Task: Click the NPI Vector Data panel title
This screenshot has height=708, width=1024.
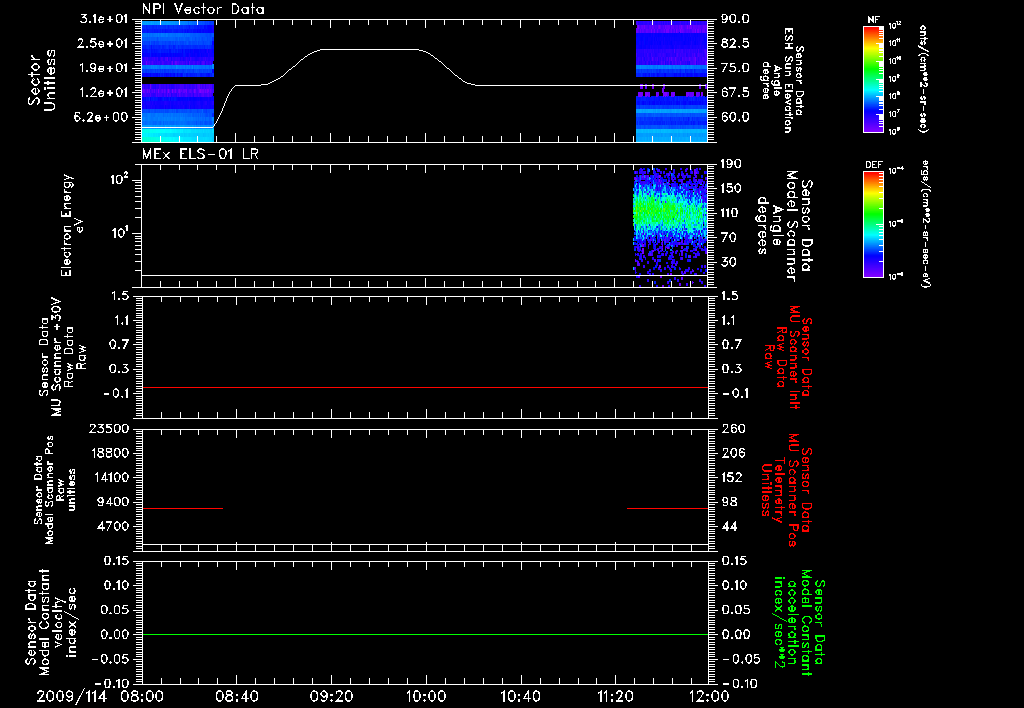Action: click(203, 9)
